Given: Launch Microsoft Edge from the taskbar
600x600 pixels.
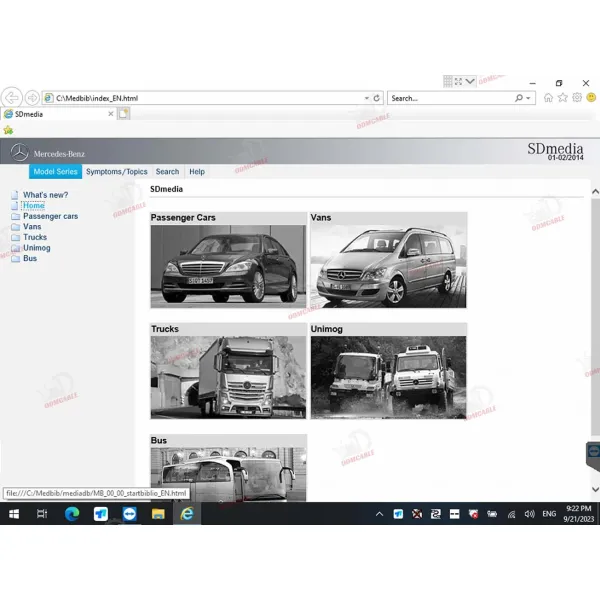Looking at the screenshot, I should [72, 514].
